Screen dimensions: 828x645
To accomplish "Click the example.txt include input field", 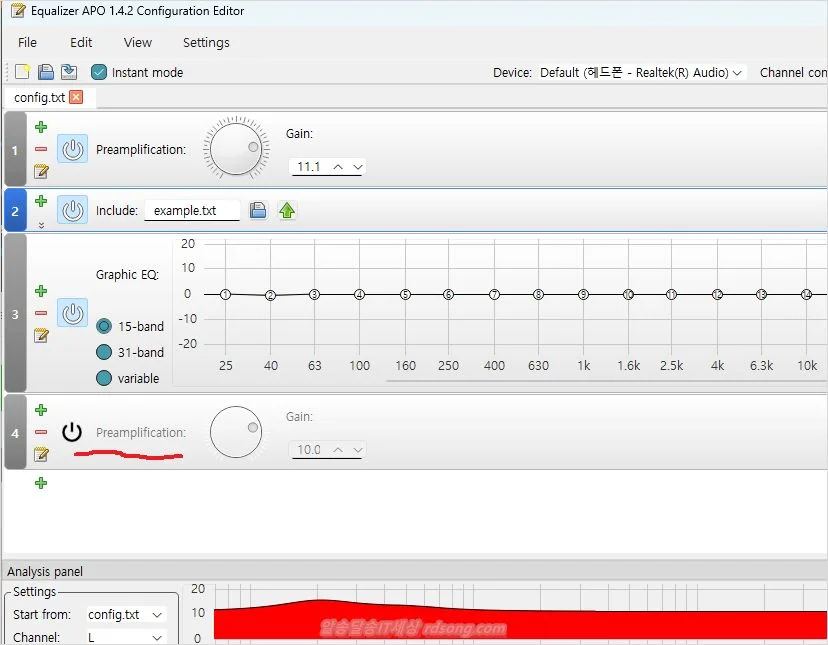I will pos(192,211).
